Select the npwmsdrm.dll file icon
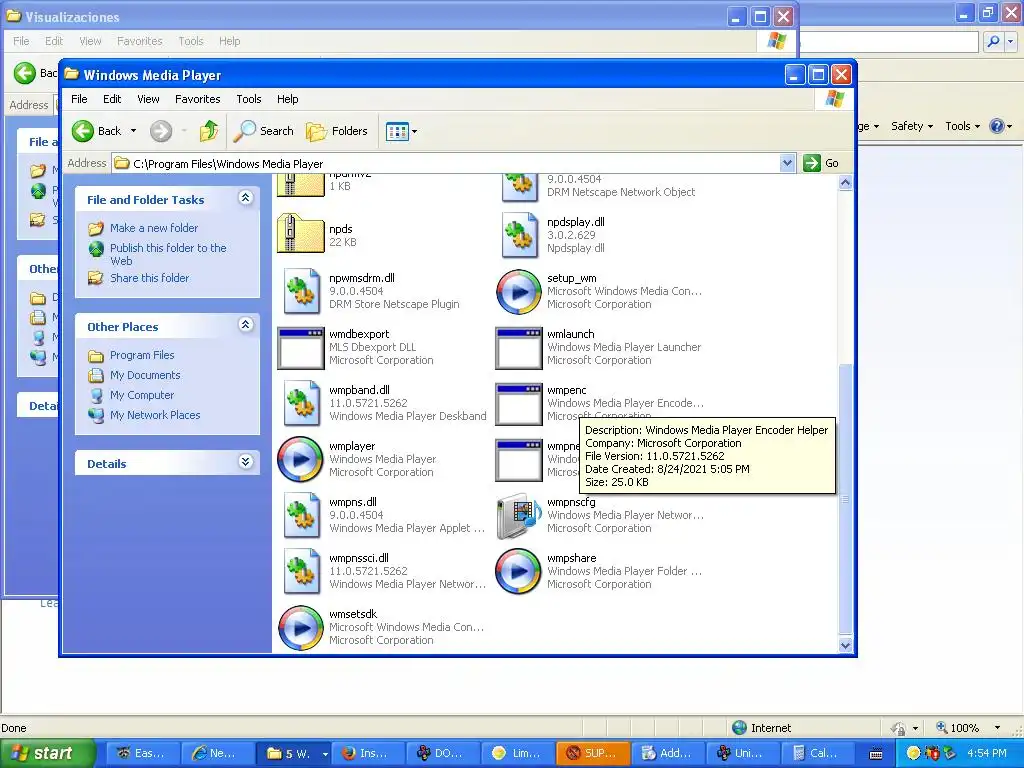The height and width of the screenshot is (768, 1024). point(301,291)
